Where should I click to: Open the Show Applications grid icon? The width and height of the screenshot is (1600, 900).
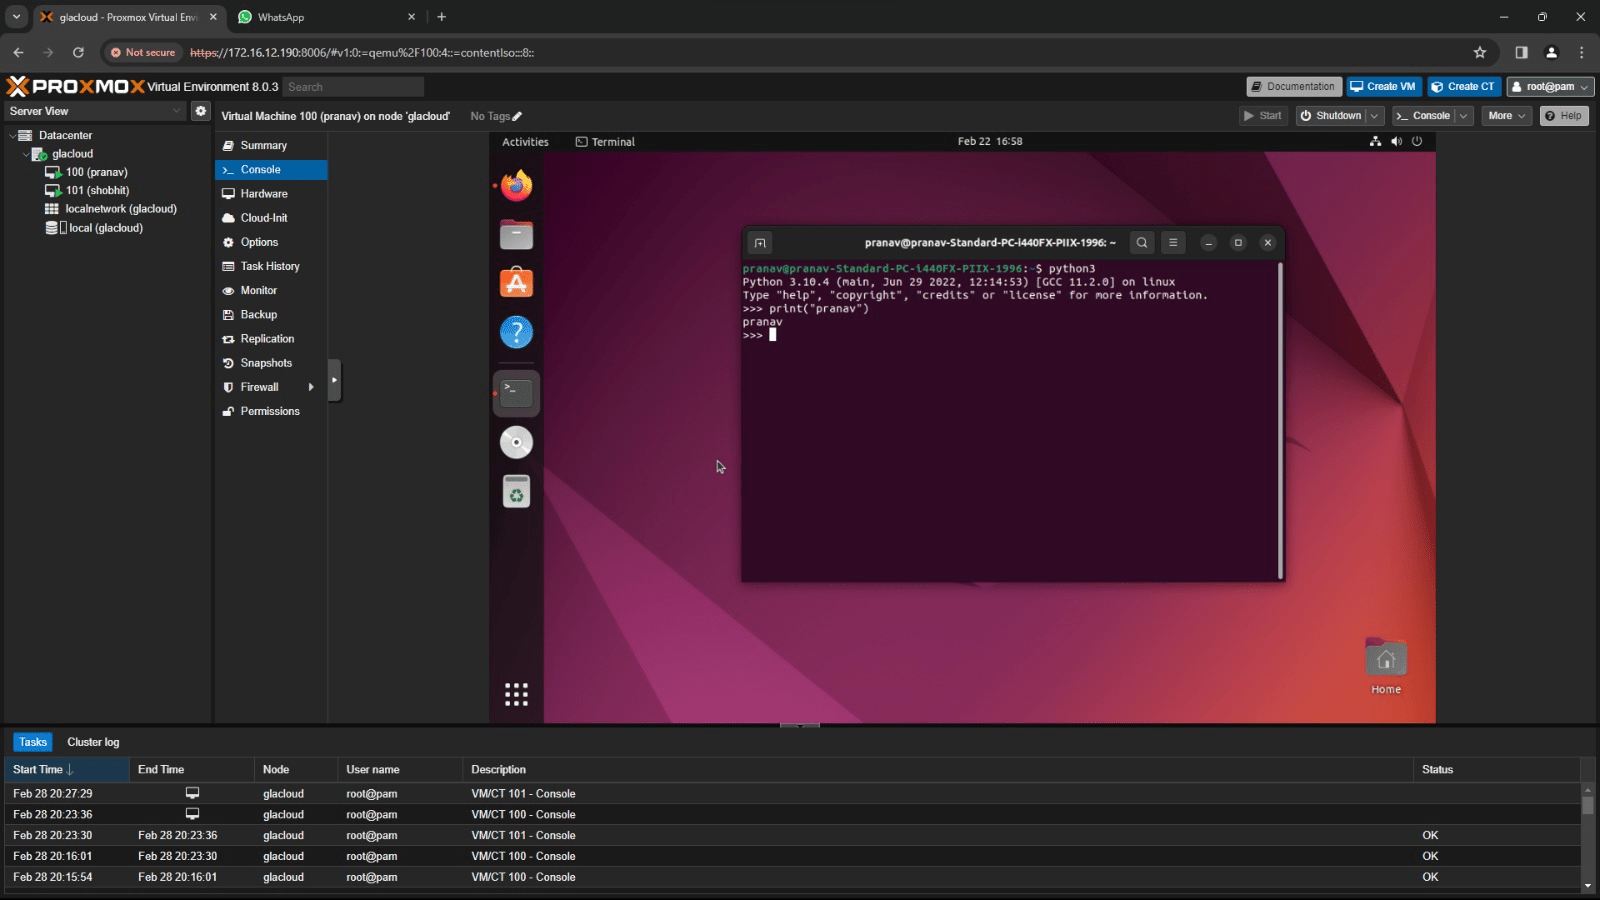(x=516, y=694)
